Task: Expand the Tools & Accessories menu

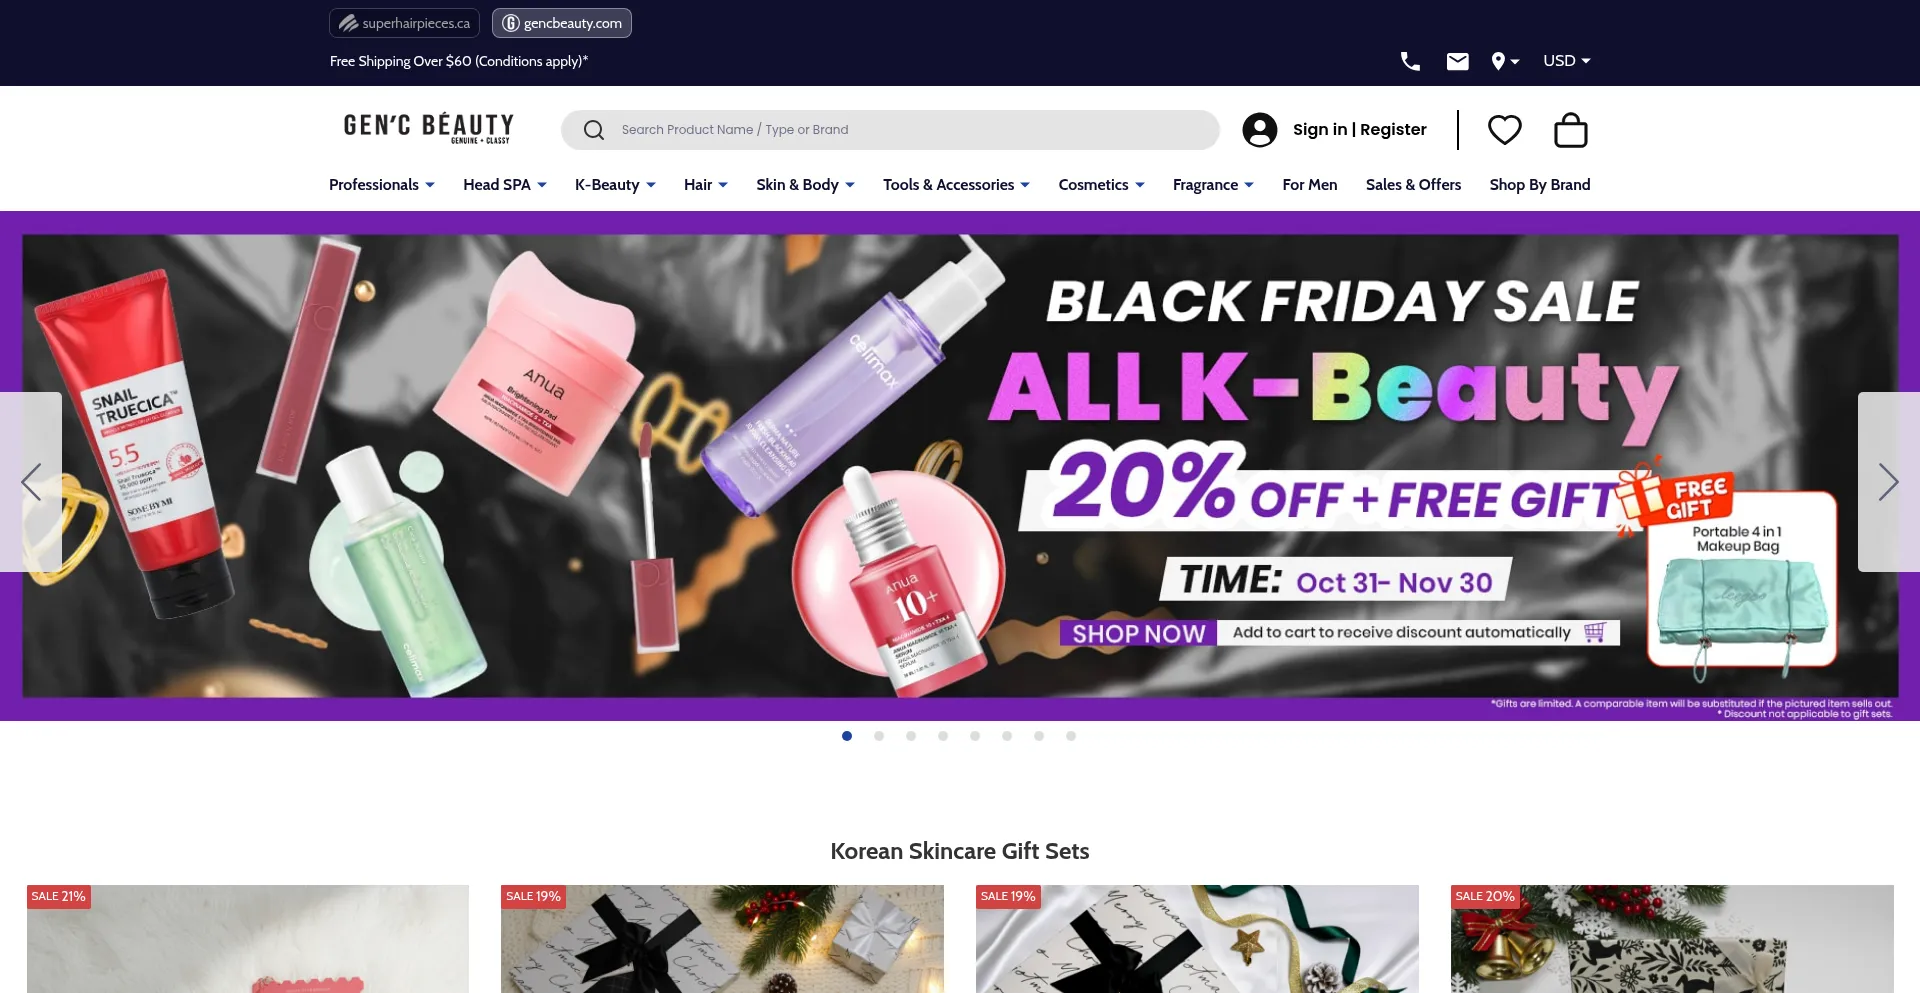Action: pos(956,185)
